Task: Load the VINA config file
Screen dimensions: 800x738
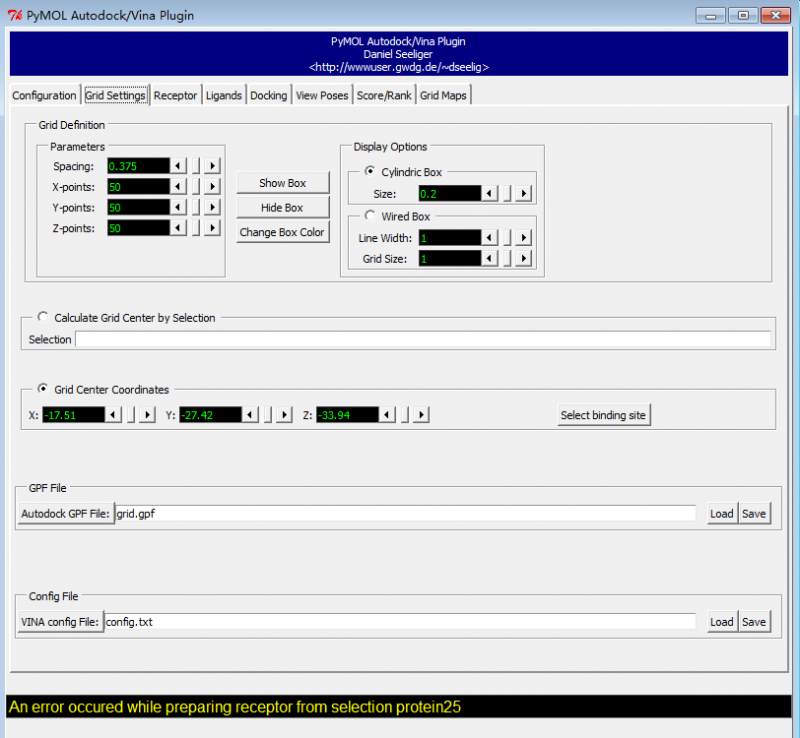Action: pyautogui.click(x=722, y=622)
